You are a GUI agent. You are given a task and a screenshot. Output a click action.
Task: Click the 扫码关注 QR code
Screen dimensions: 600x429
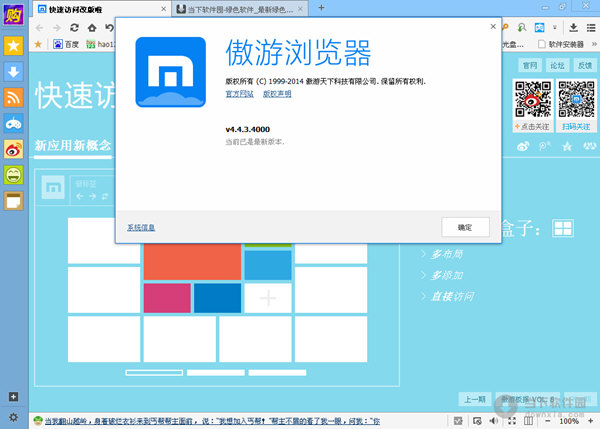click(x=576, y=105)
